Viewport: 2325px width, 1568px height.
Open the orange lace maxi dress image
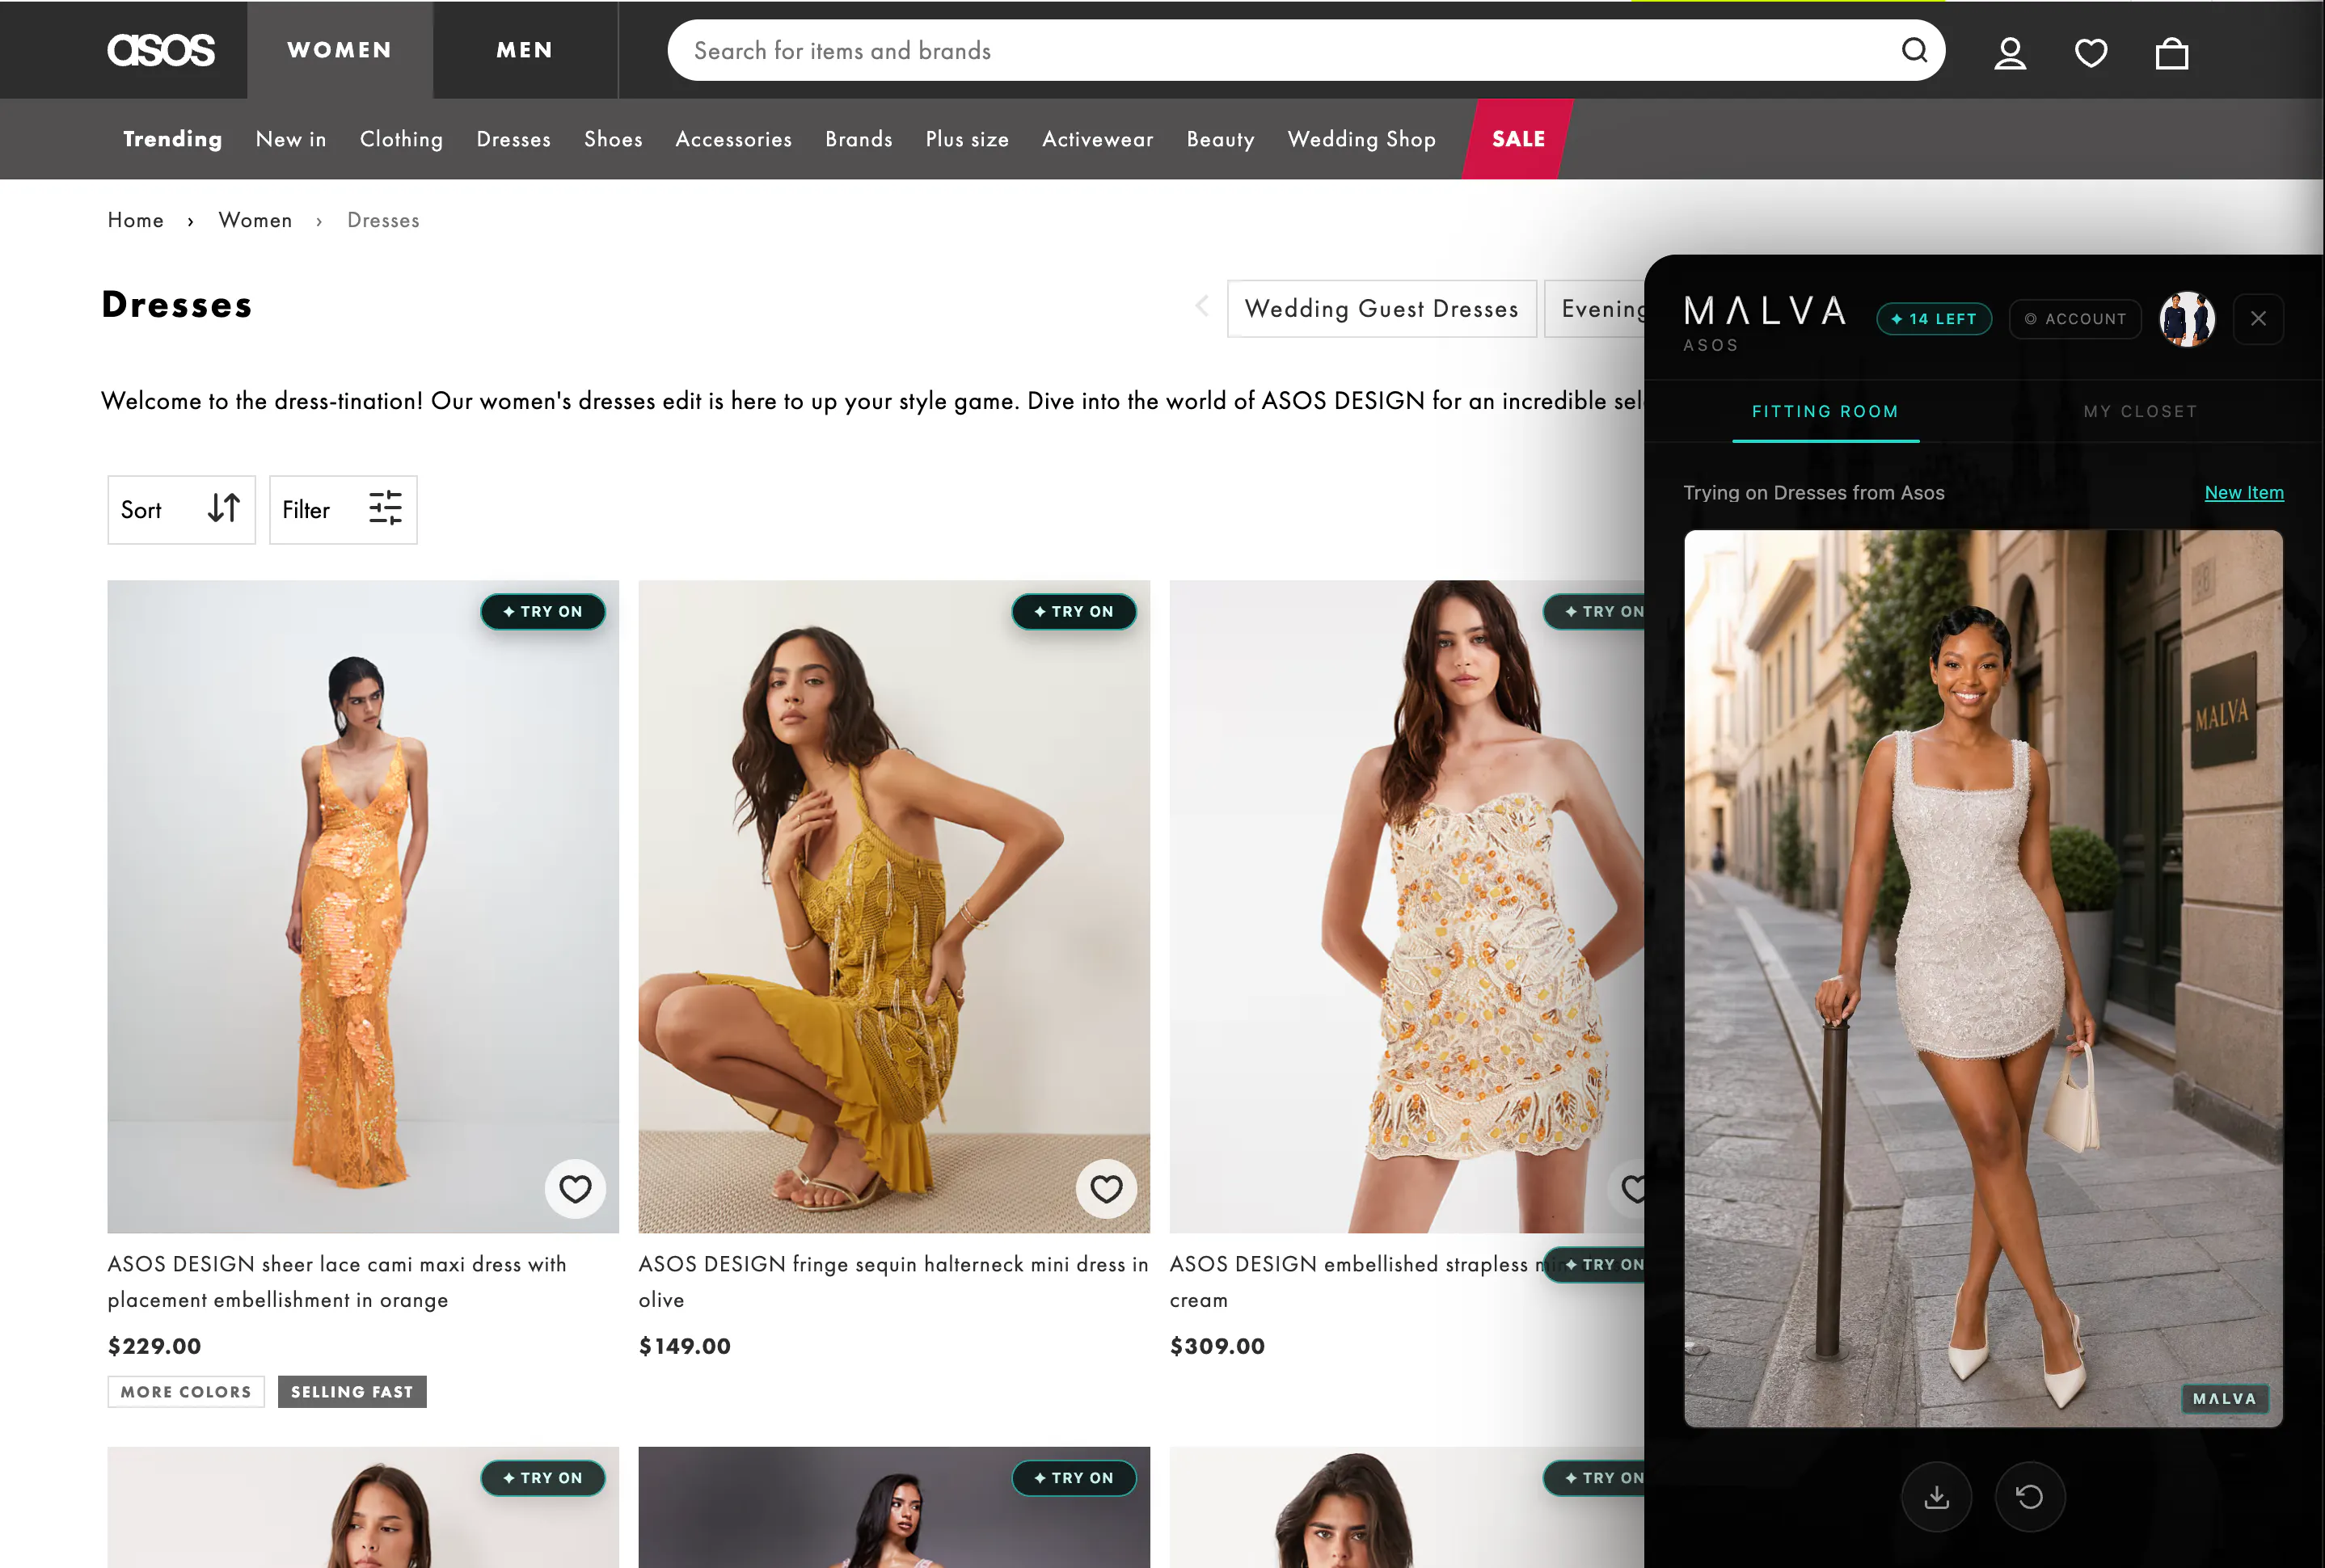(x=363, y=906)
